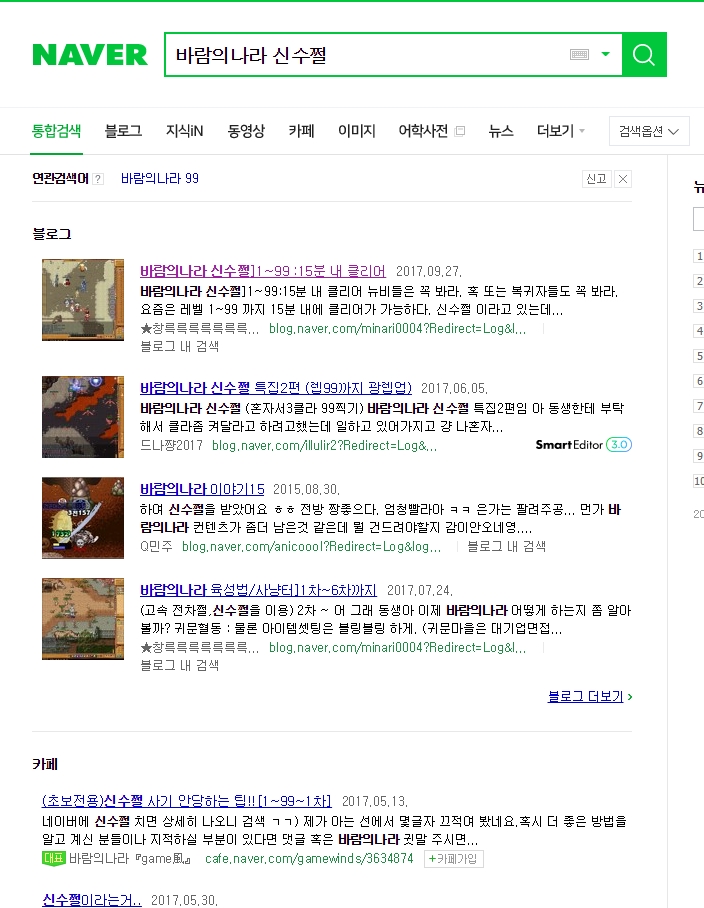Click the 신고 button
The width and height of the screenshot is (704, 908).
pyautogui.click(x=596, y=179)
